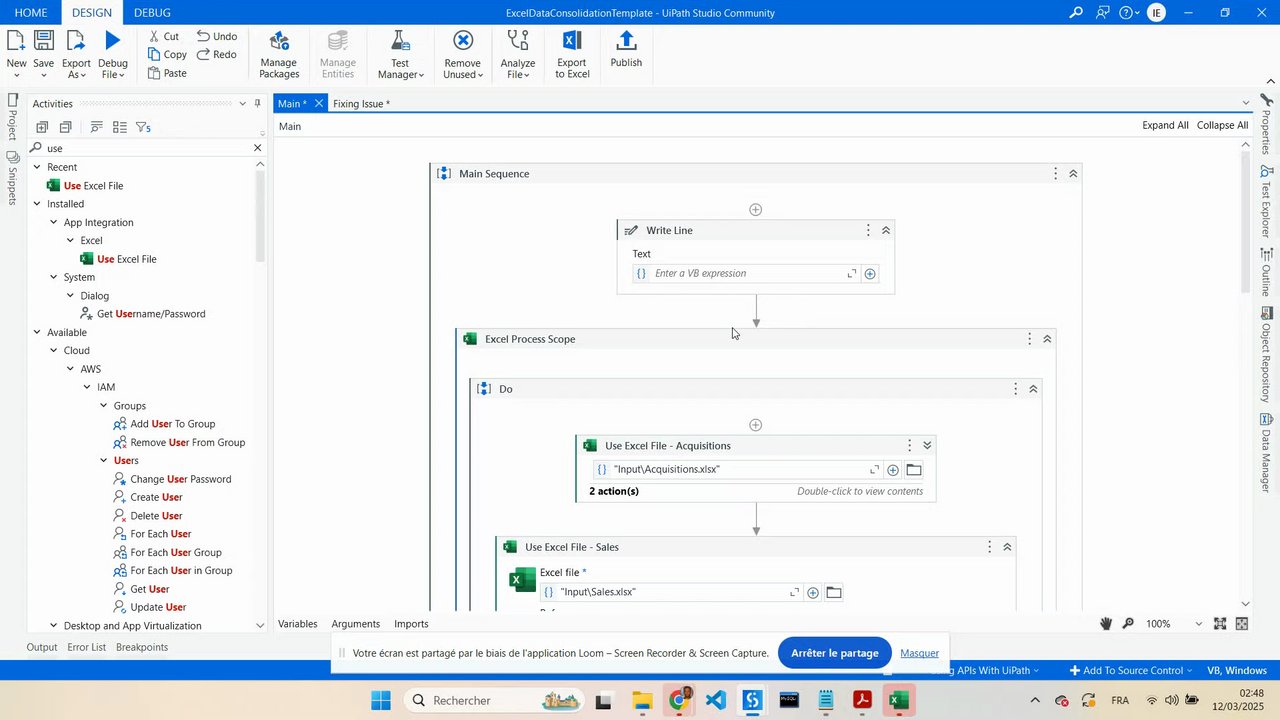
Task: Click the IE user profile avatar
Action: point(1157,13)
